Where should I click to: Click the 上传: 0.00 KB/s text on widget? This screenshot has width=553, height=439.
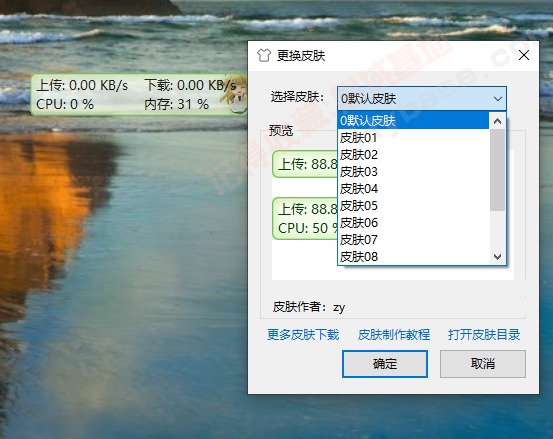[82, 85]
